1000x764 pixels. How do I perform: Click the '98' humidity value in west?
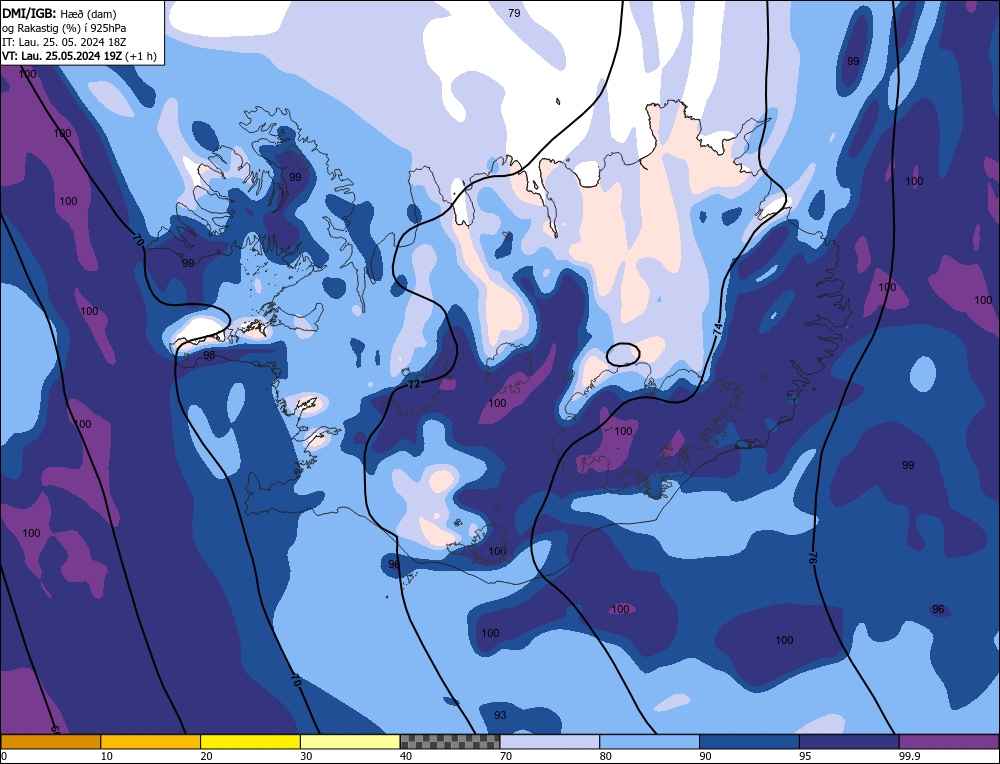(x=209, y=355)
